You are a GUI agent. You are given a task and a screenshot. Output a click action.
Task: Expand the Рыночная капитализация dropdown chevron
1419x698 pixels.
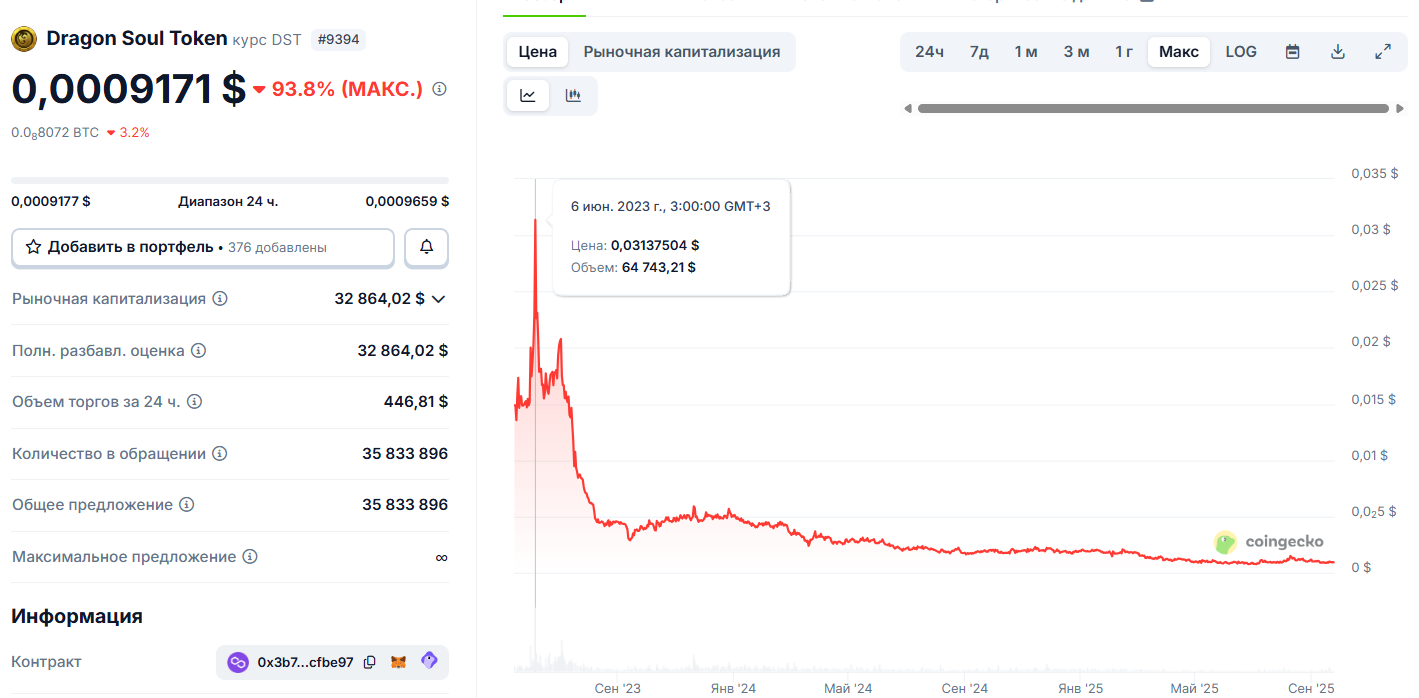(438, 299)
